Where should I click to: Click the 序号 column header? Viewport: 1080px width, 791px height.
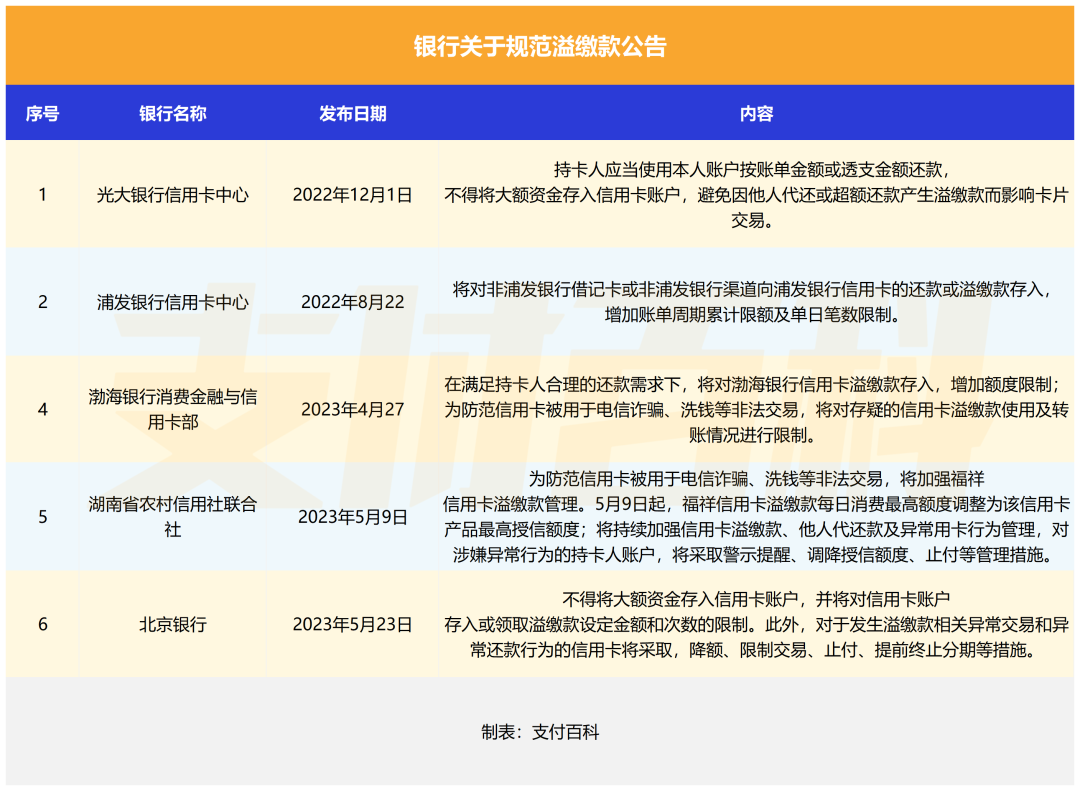[x=43, y=114]
